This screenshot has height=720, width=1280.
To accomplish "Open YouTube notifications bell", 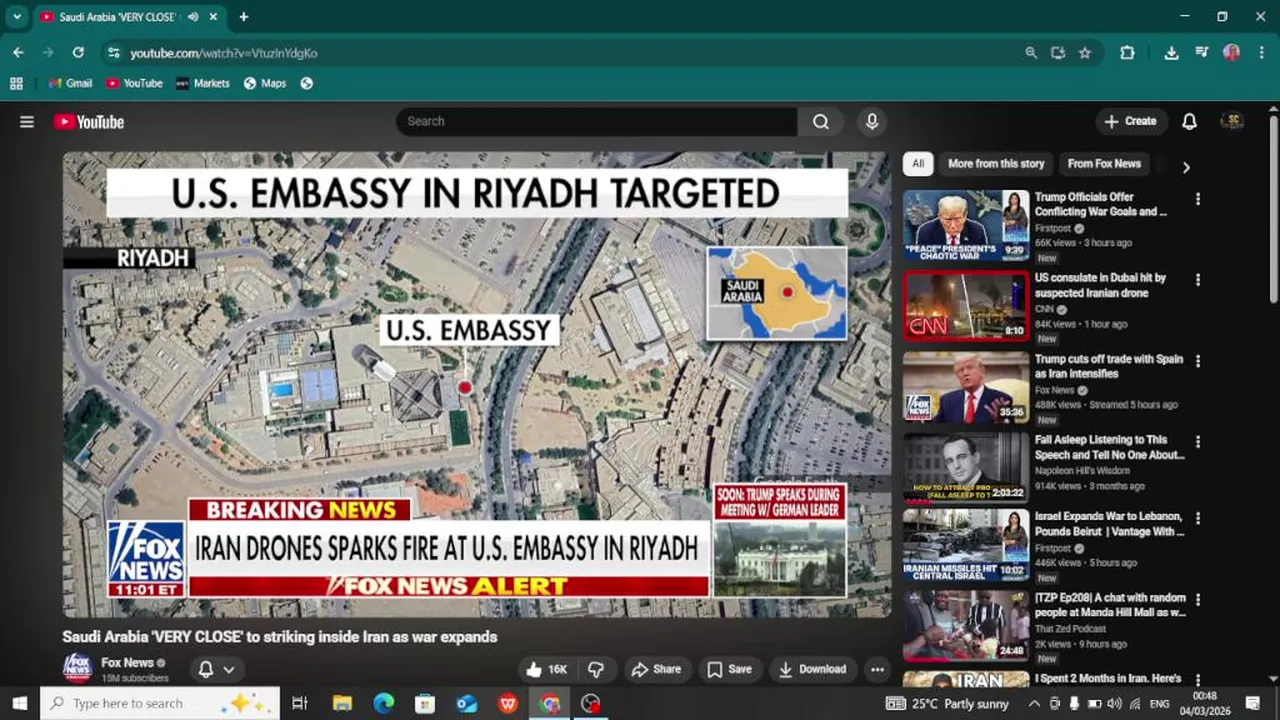I will (1189, 122).
